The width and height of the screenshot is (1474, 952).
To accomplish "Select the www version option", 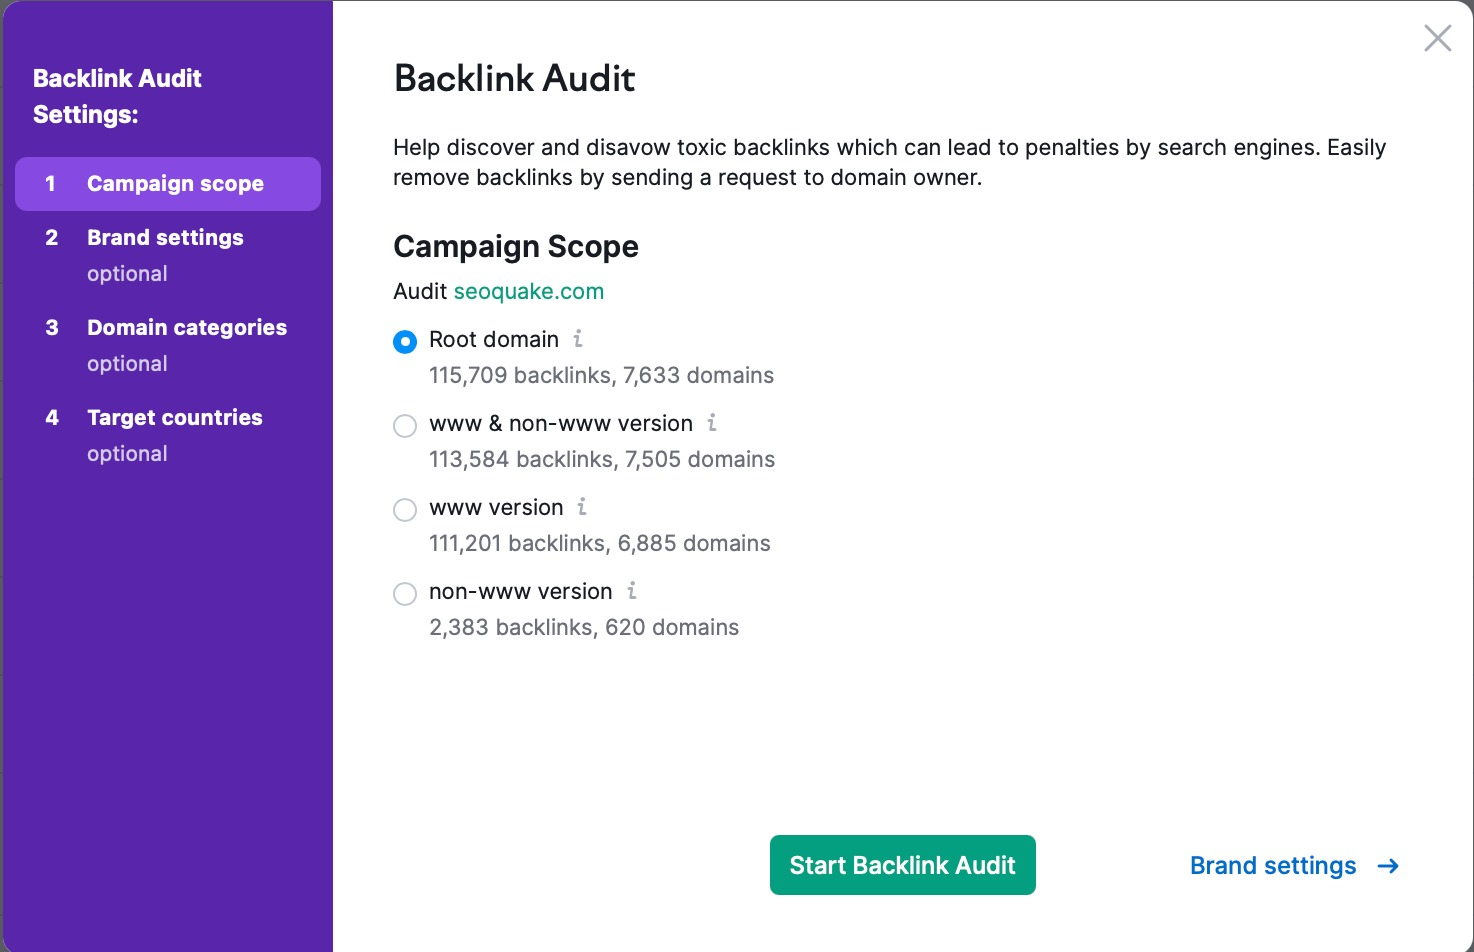I will point(405,509).
